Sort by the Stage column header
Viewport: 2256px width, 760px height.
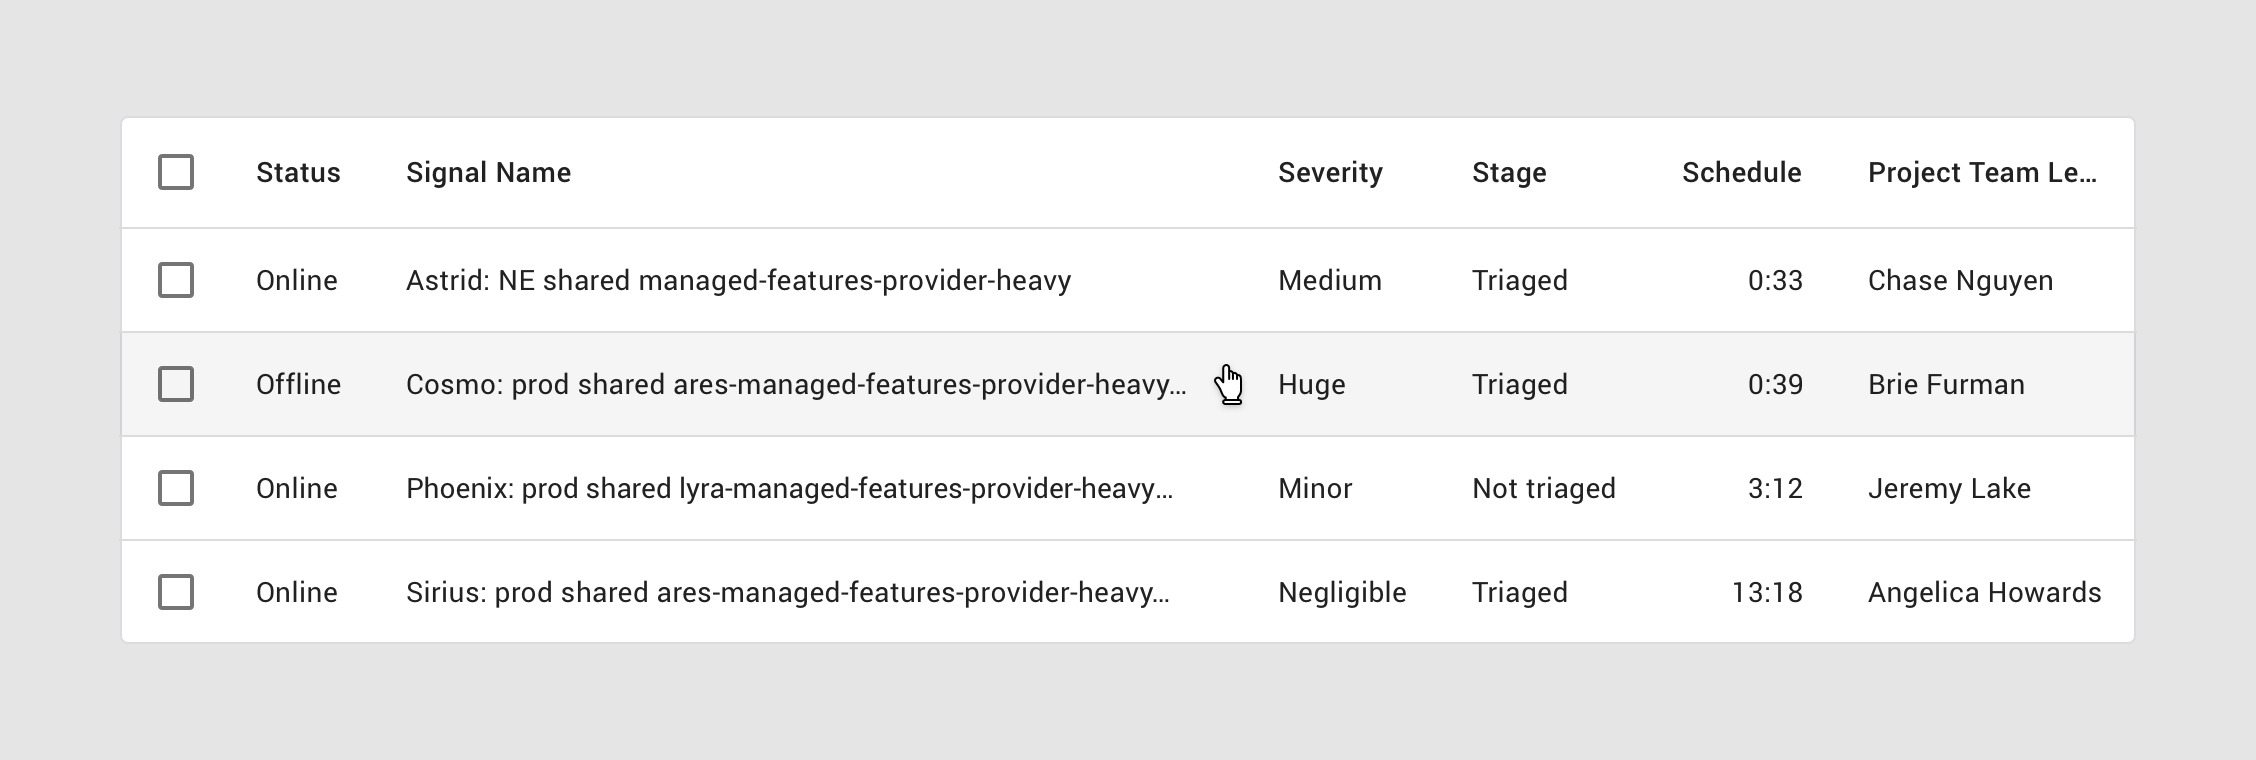(1509, 173)
